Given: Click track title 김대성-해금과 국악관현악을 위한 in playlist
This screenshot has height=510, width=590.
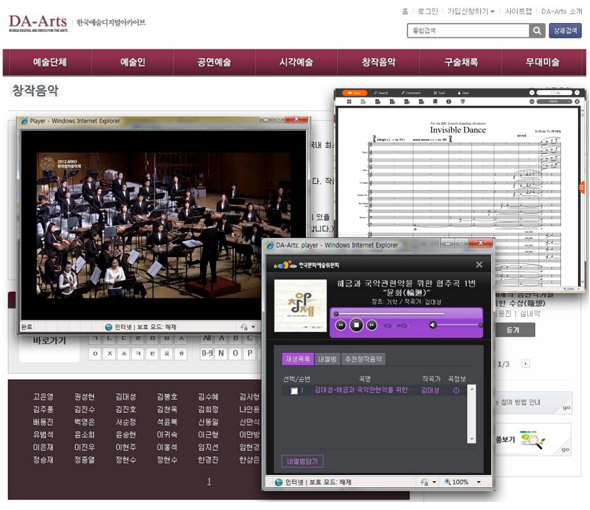Looking at the screenshot, I should [364, 391].
